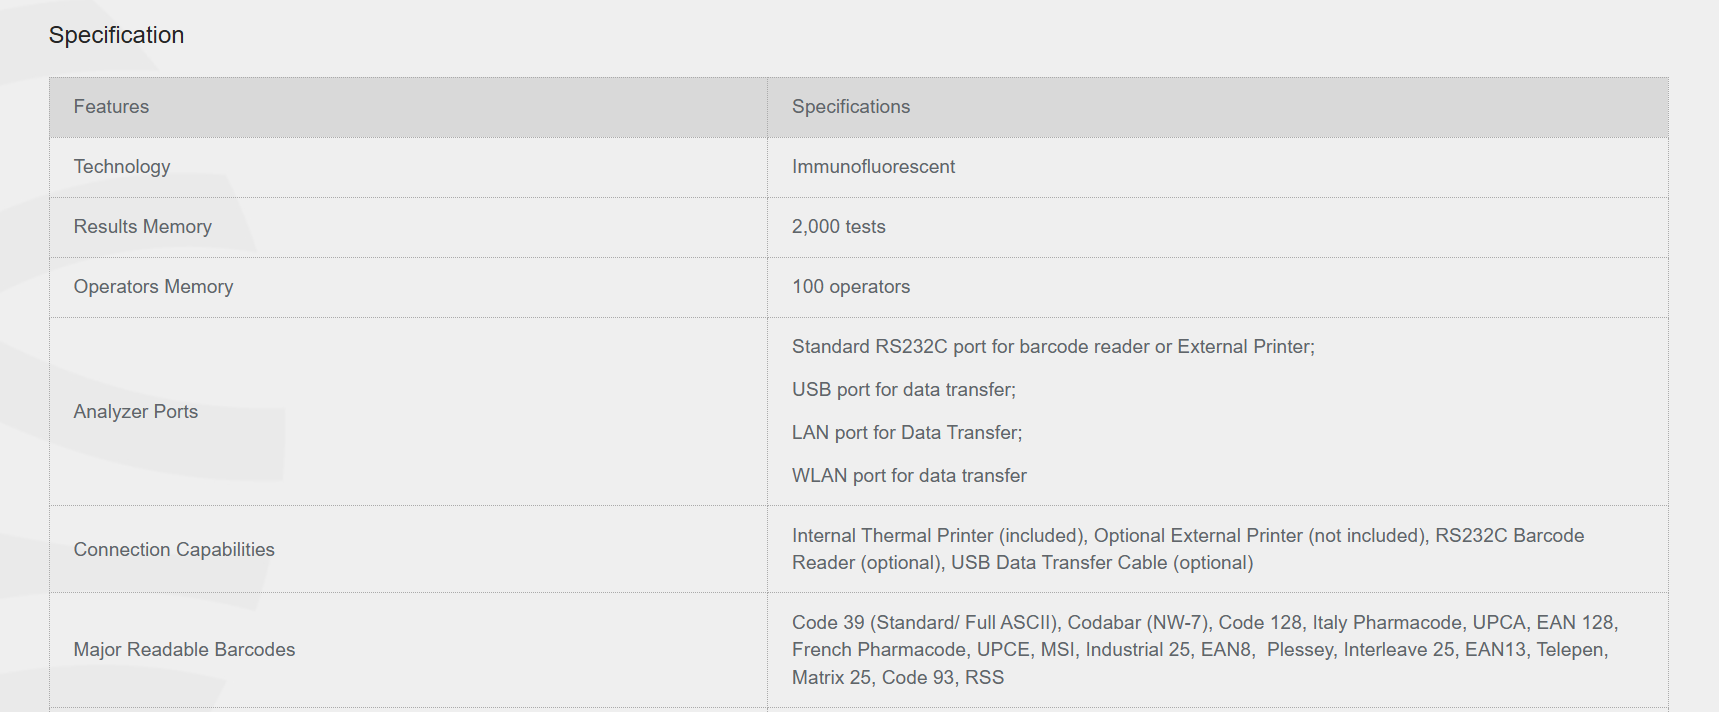The height and width of the screenshot is (712, 1719).
Task: Select the WLAN port for data transfer line
Action: click(x=909, y=476)
